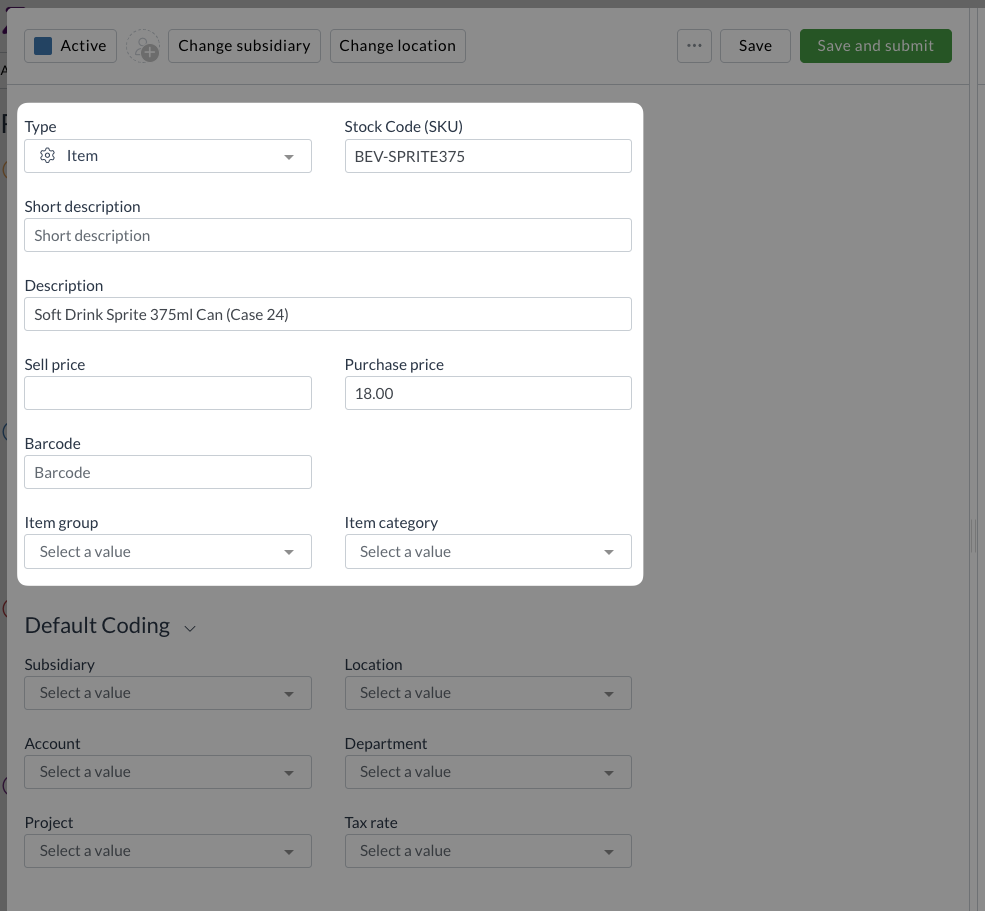The width and height of the screenshot is (985, 911).
Task: Collapse the Default Coding section chevron
Action: tap(190, 628)
